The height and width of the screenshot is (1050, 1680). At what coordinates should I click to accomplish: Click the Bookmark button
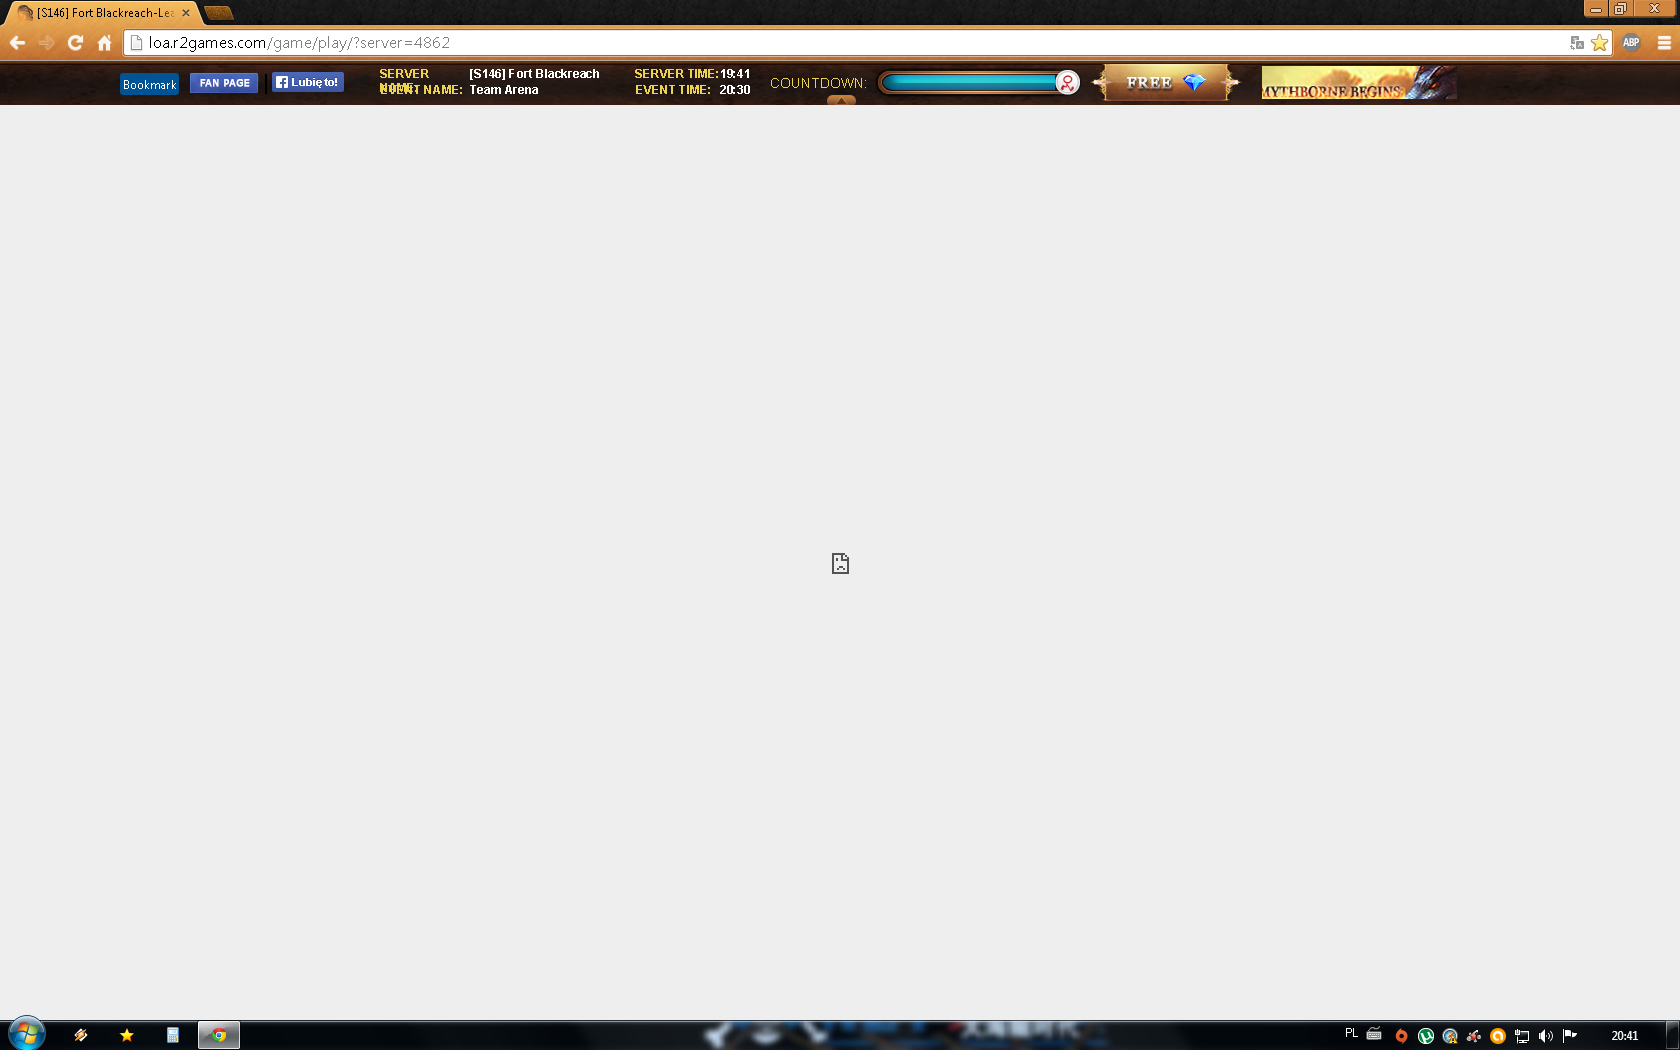pyautogui.click(x=149, y=84)
